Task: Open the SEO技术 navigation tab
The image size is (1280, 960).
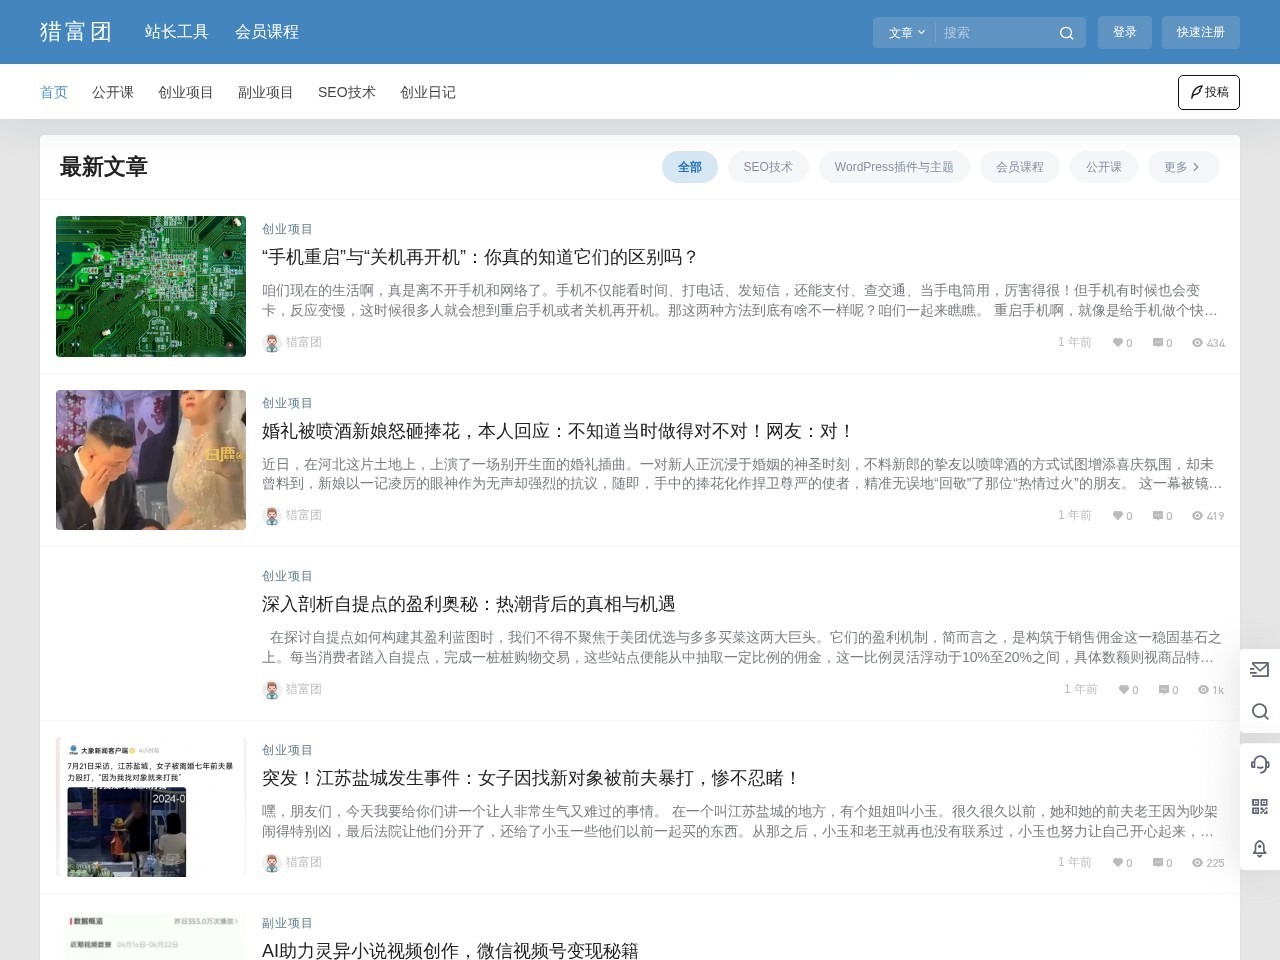Action: pyautogui.click(x=347, y=92)
